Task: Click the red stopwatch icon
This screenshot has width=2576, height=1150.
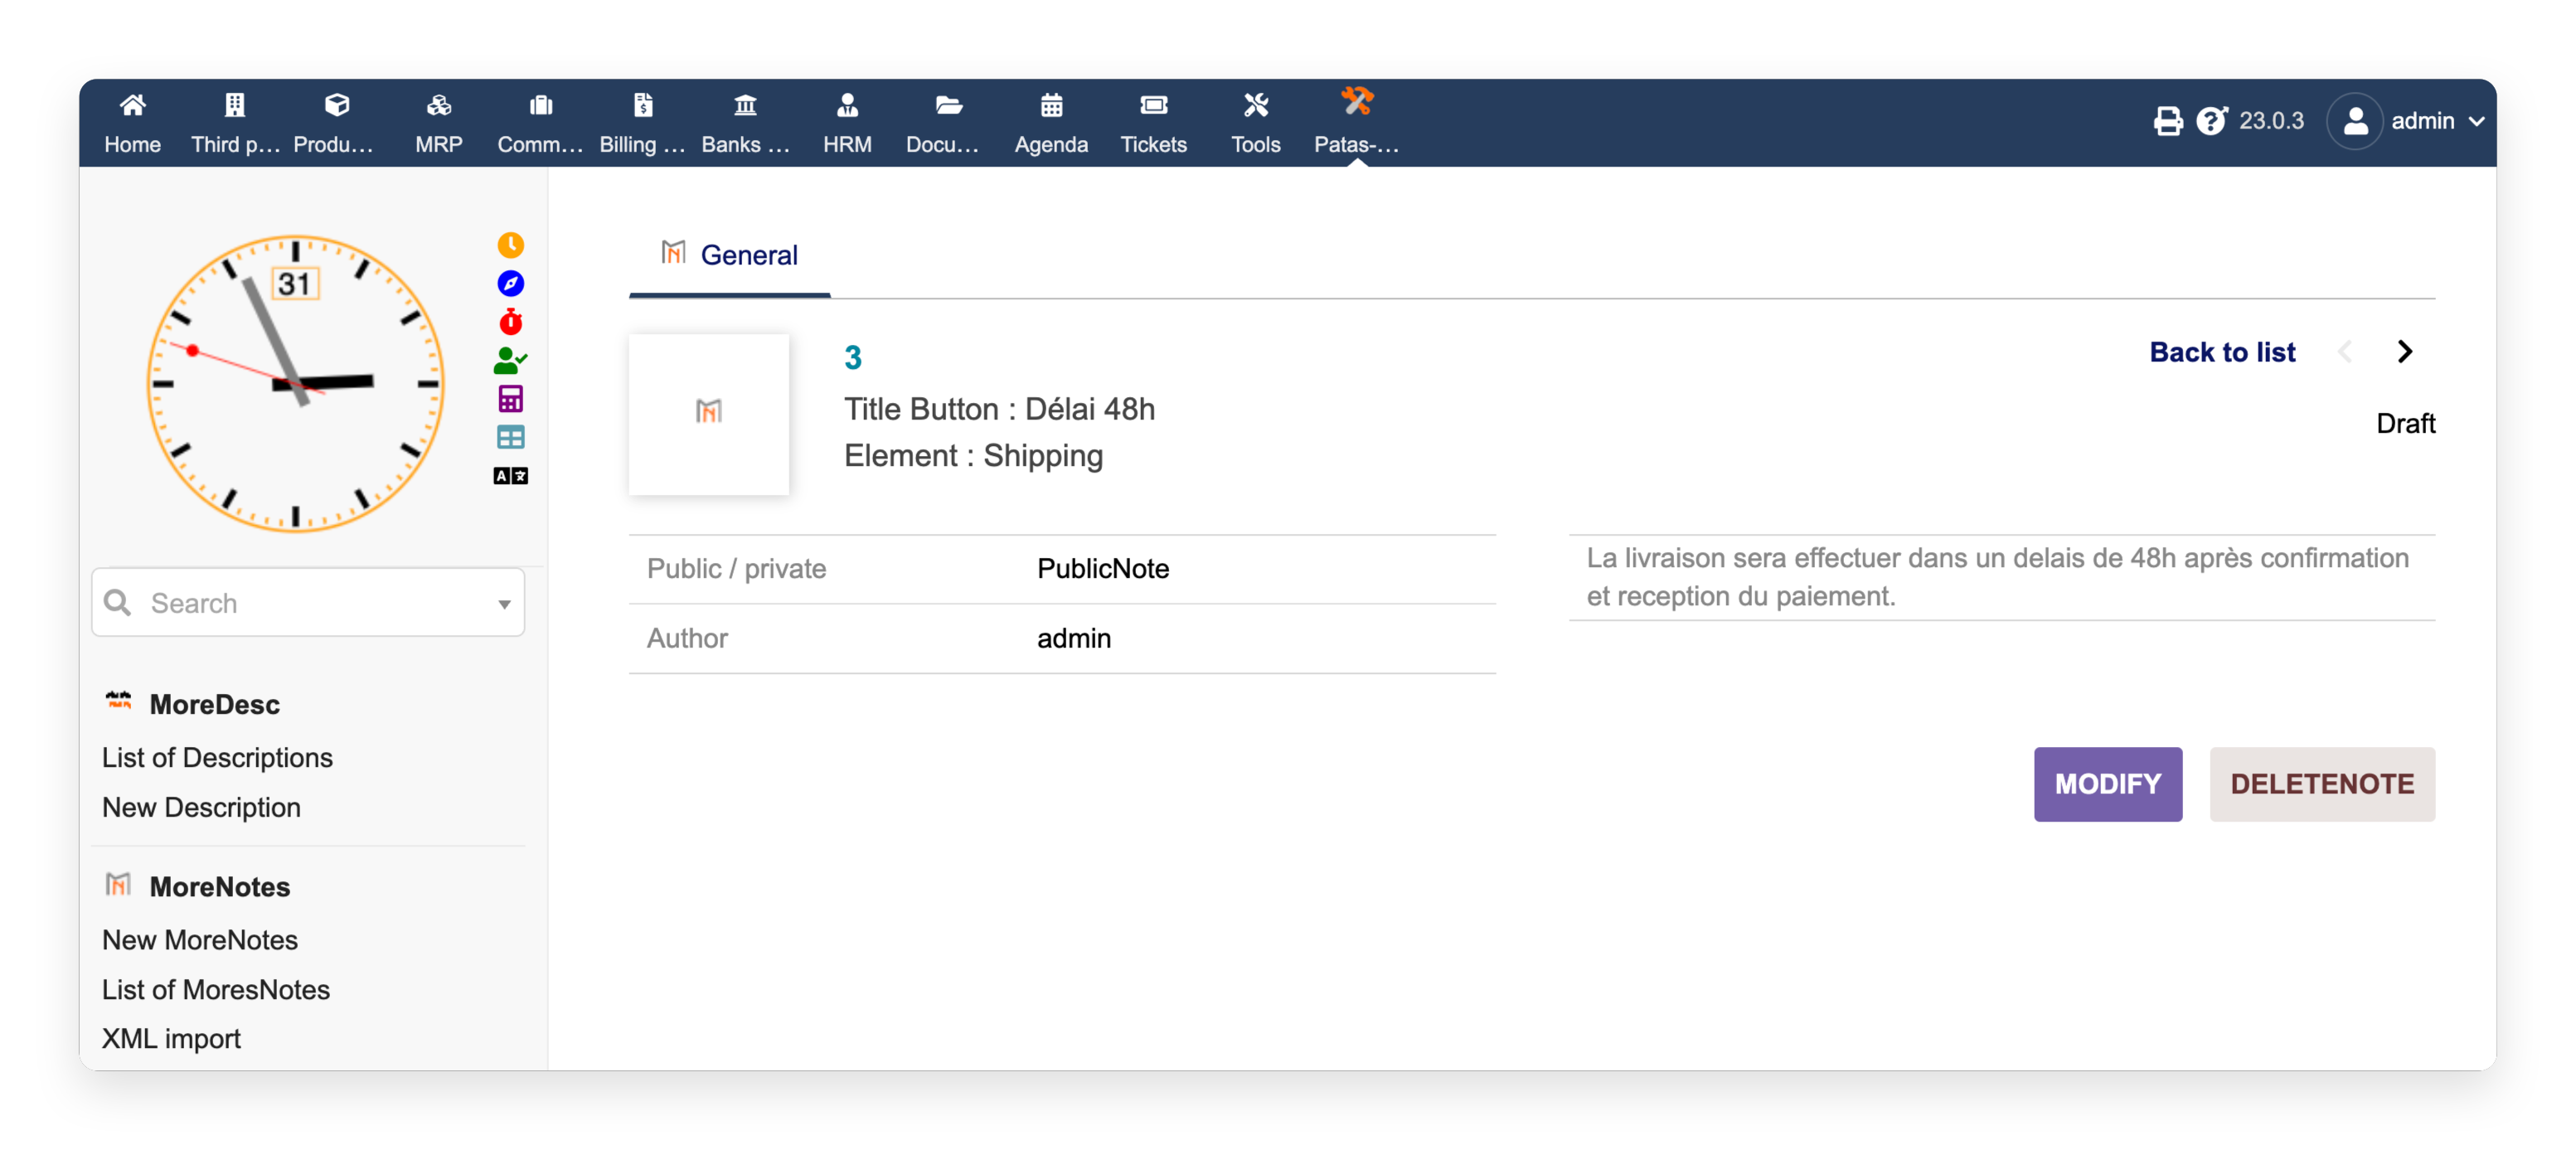Action: click(x=510, y=321)
